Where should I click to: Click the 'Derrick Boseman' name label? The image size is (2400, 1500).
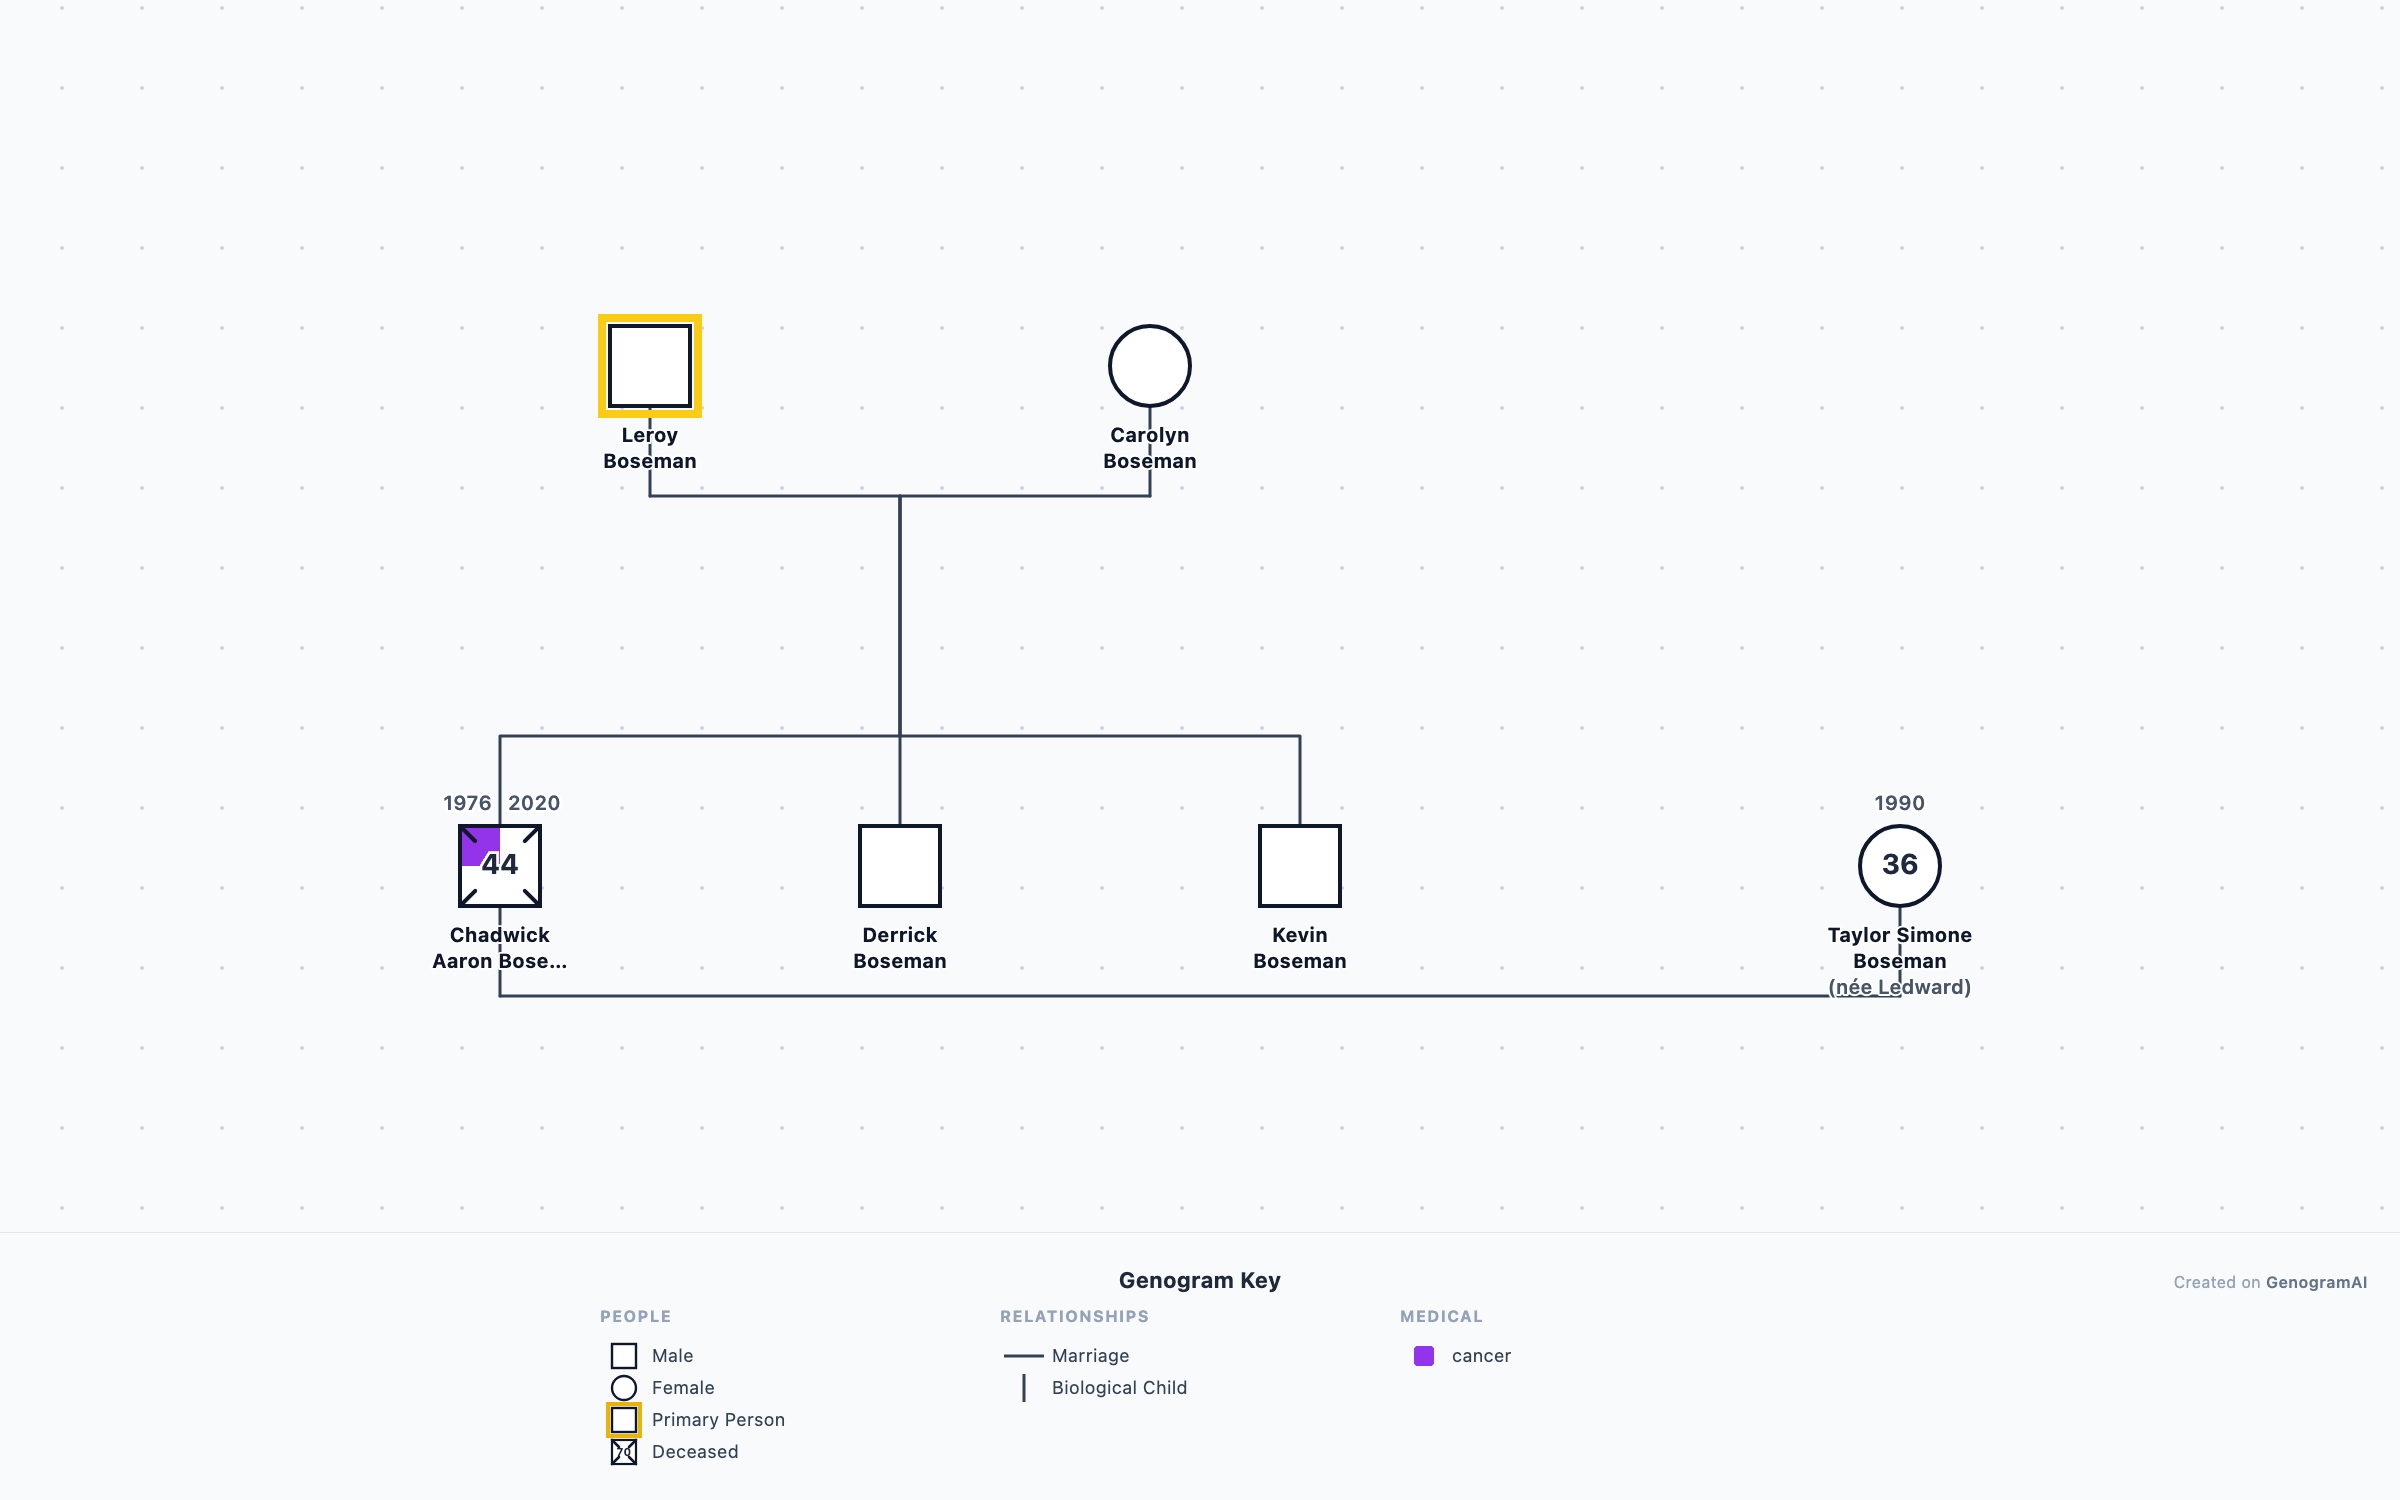coord(900,948)
